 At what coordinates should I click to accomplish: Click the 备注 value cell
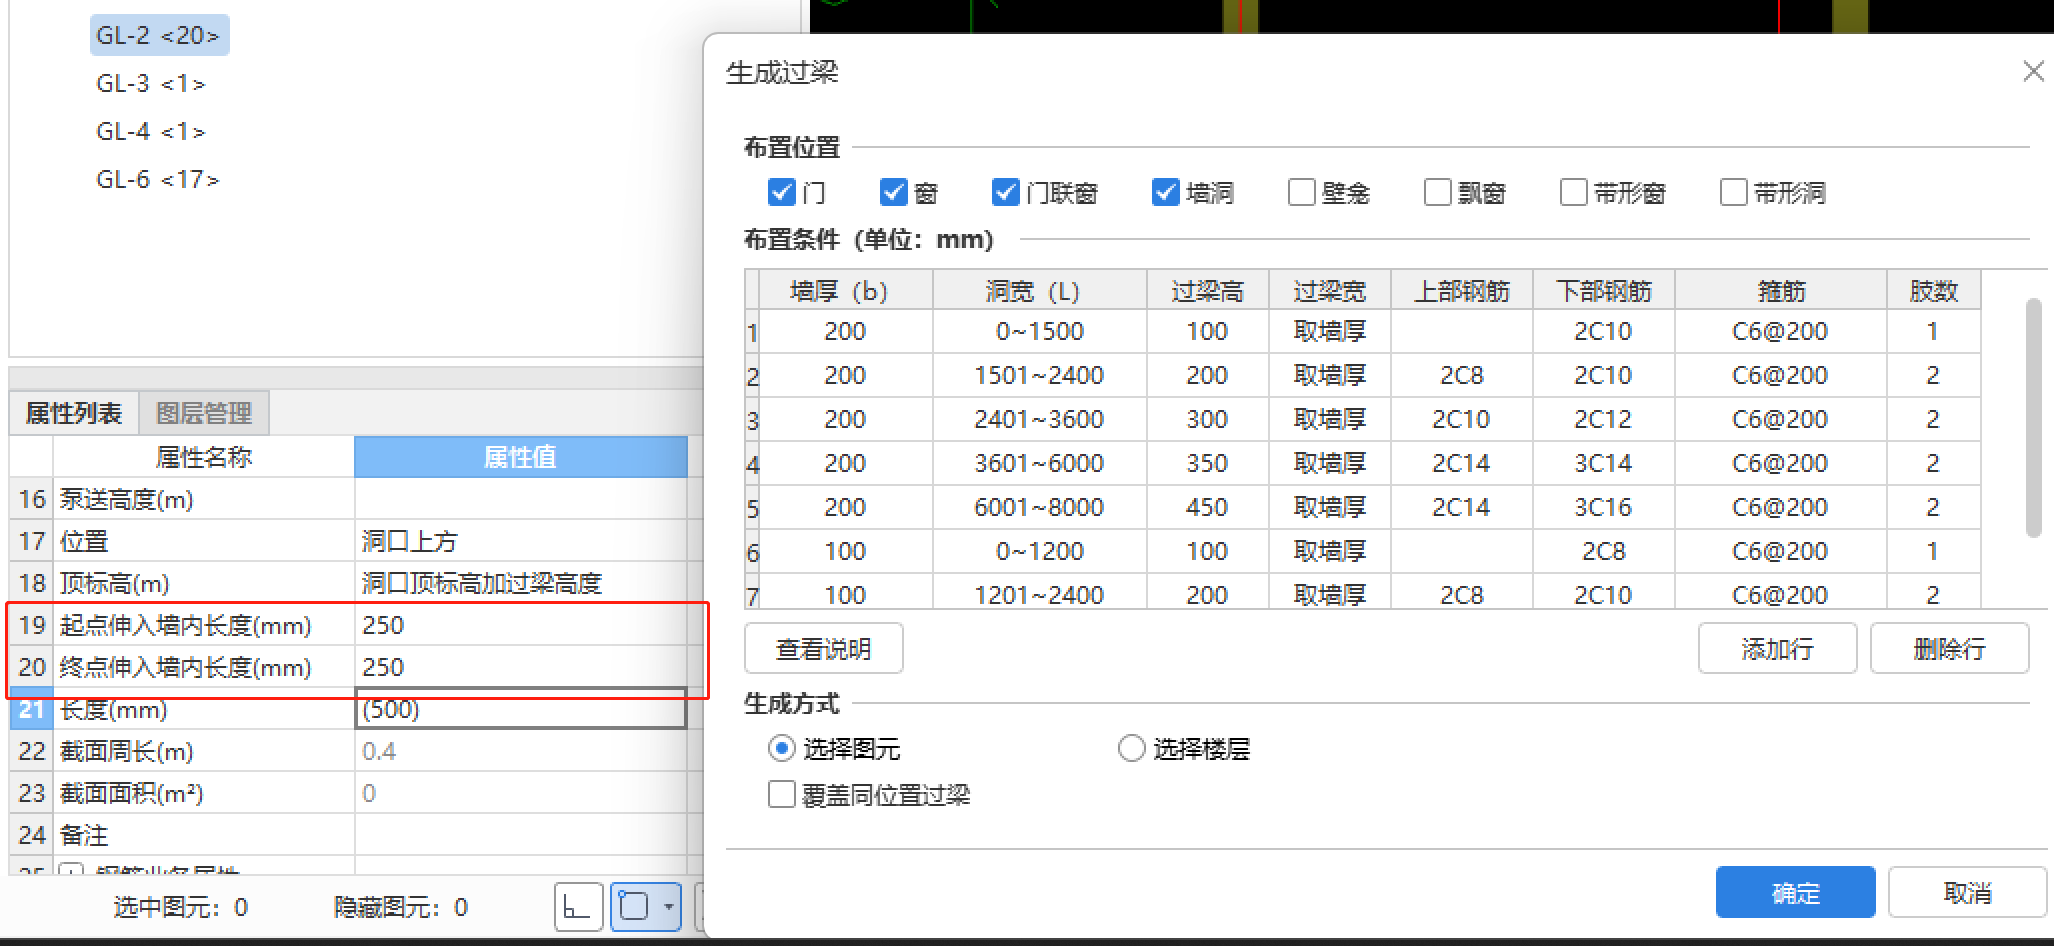click(x=520, y=835)
